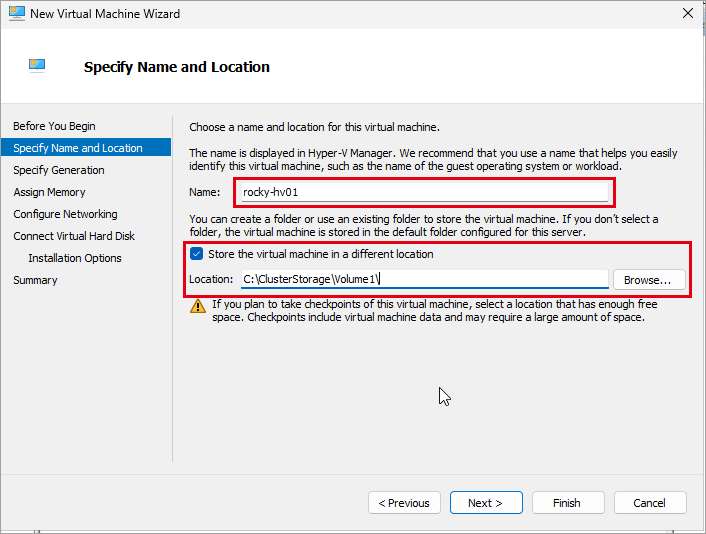
Task: Click the Name: label
Action: pos(204,192)
